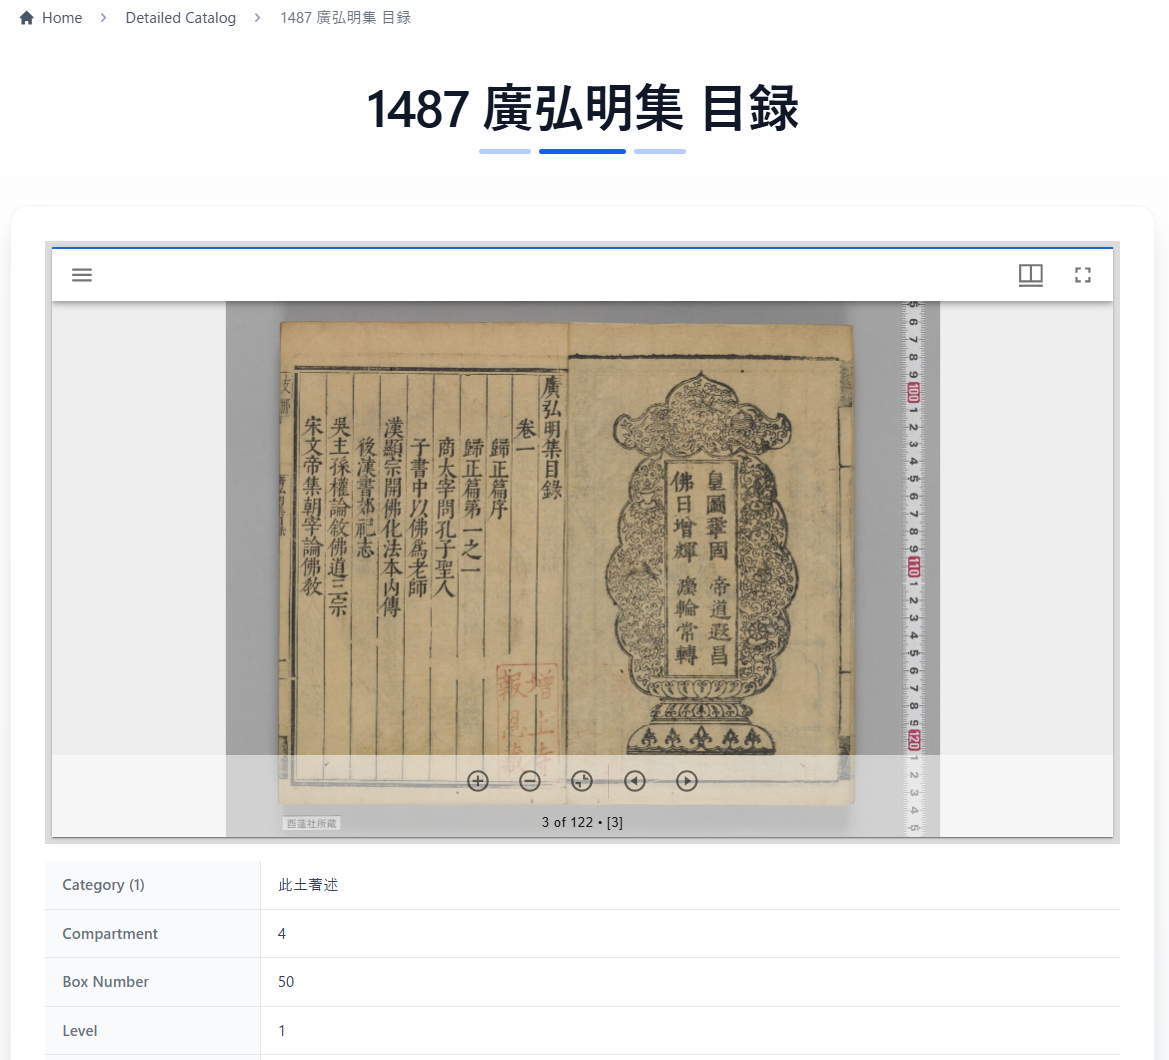Image resolution: width=1169 pixels, height=1060 pixels.
Task: Zoom in on the manuscript image
Action: (x=478, y=781)
